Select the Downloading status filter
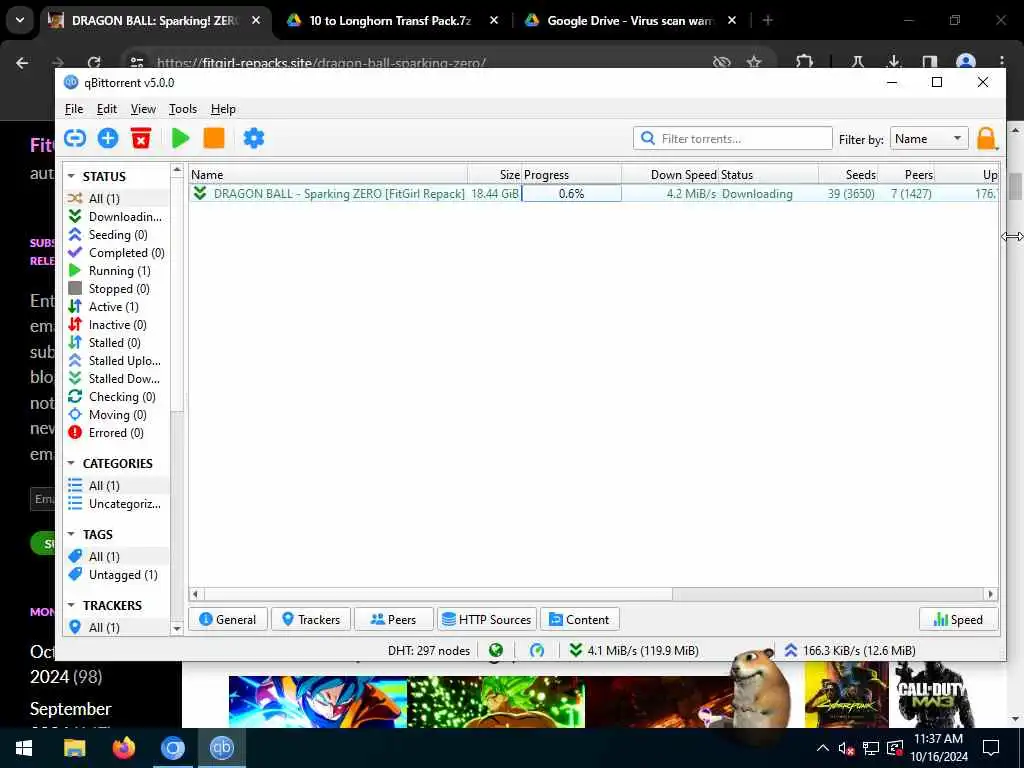Image resolution: width=1024 pixels, height=768 pixels. [x=116, y=216]
